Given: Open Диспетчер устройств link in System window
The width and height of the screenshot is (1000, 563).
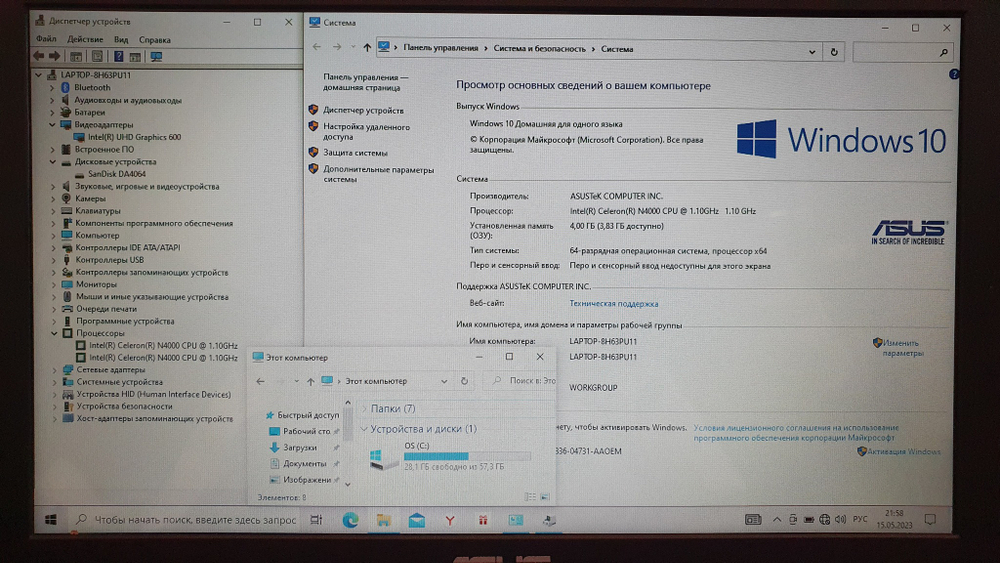Looking at the screenshot, I should 363,110.
